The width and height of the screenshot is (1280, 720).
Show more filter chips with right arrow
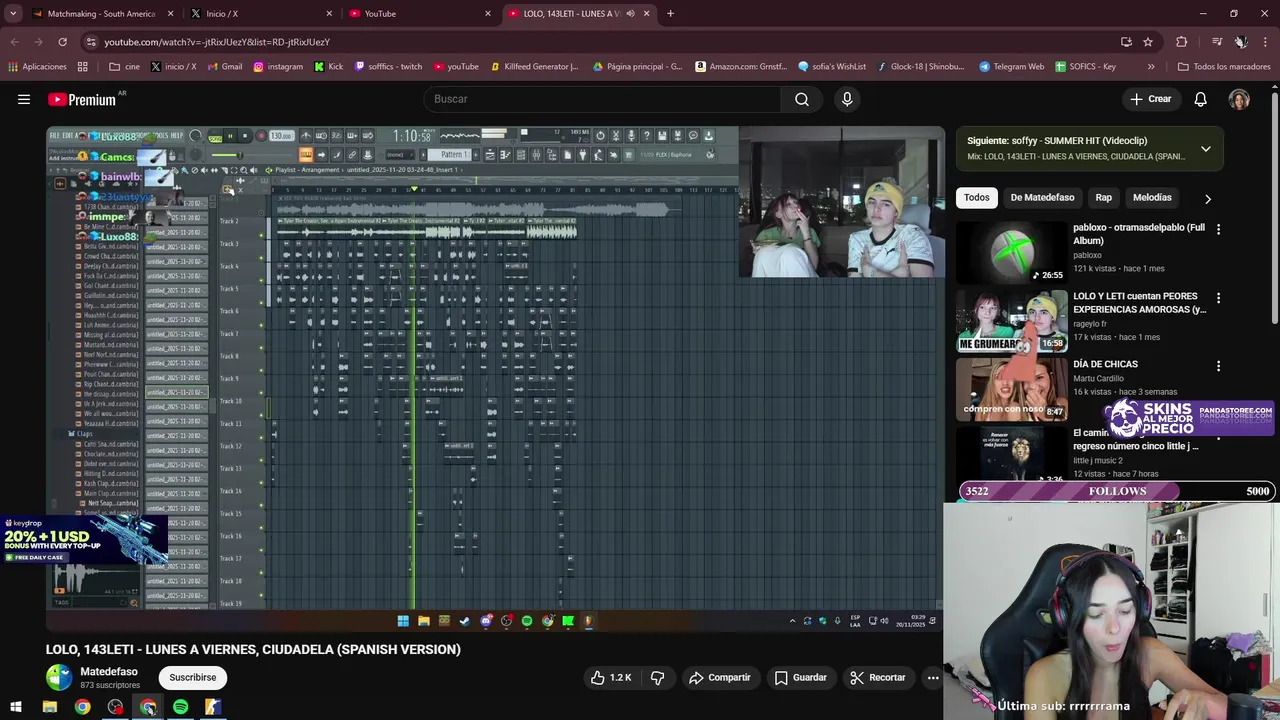point(1207,198)
